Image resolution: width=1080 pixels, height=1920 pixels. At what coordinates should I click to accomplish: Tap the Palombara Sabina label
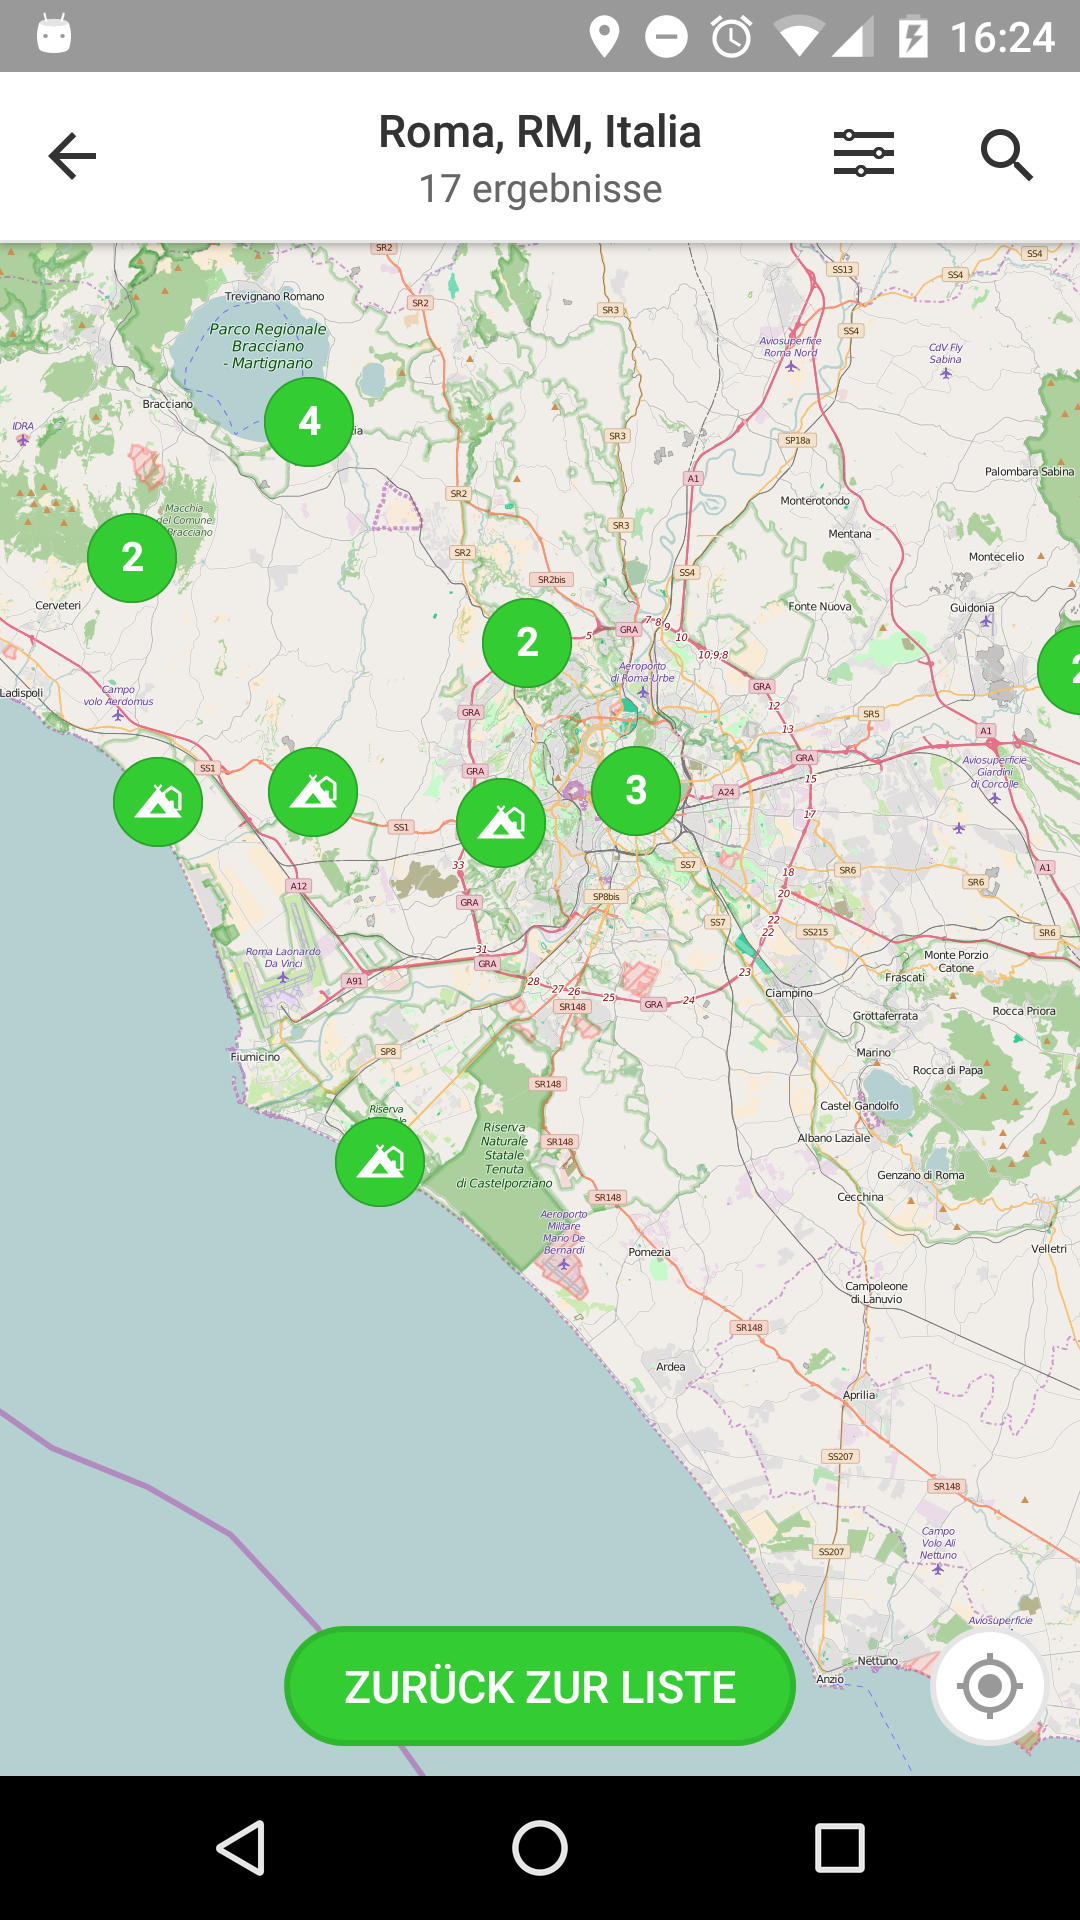pos(1029,472)
